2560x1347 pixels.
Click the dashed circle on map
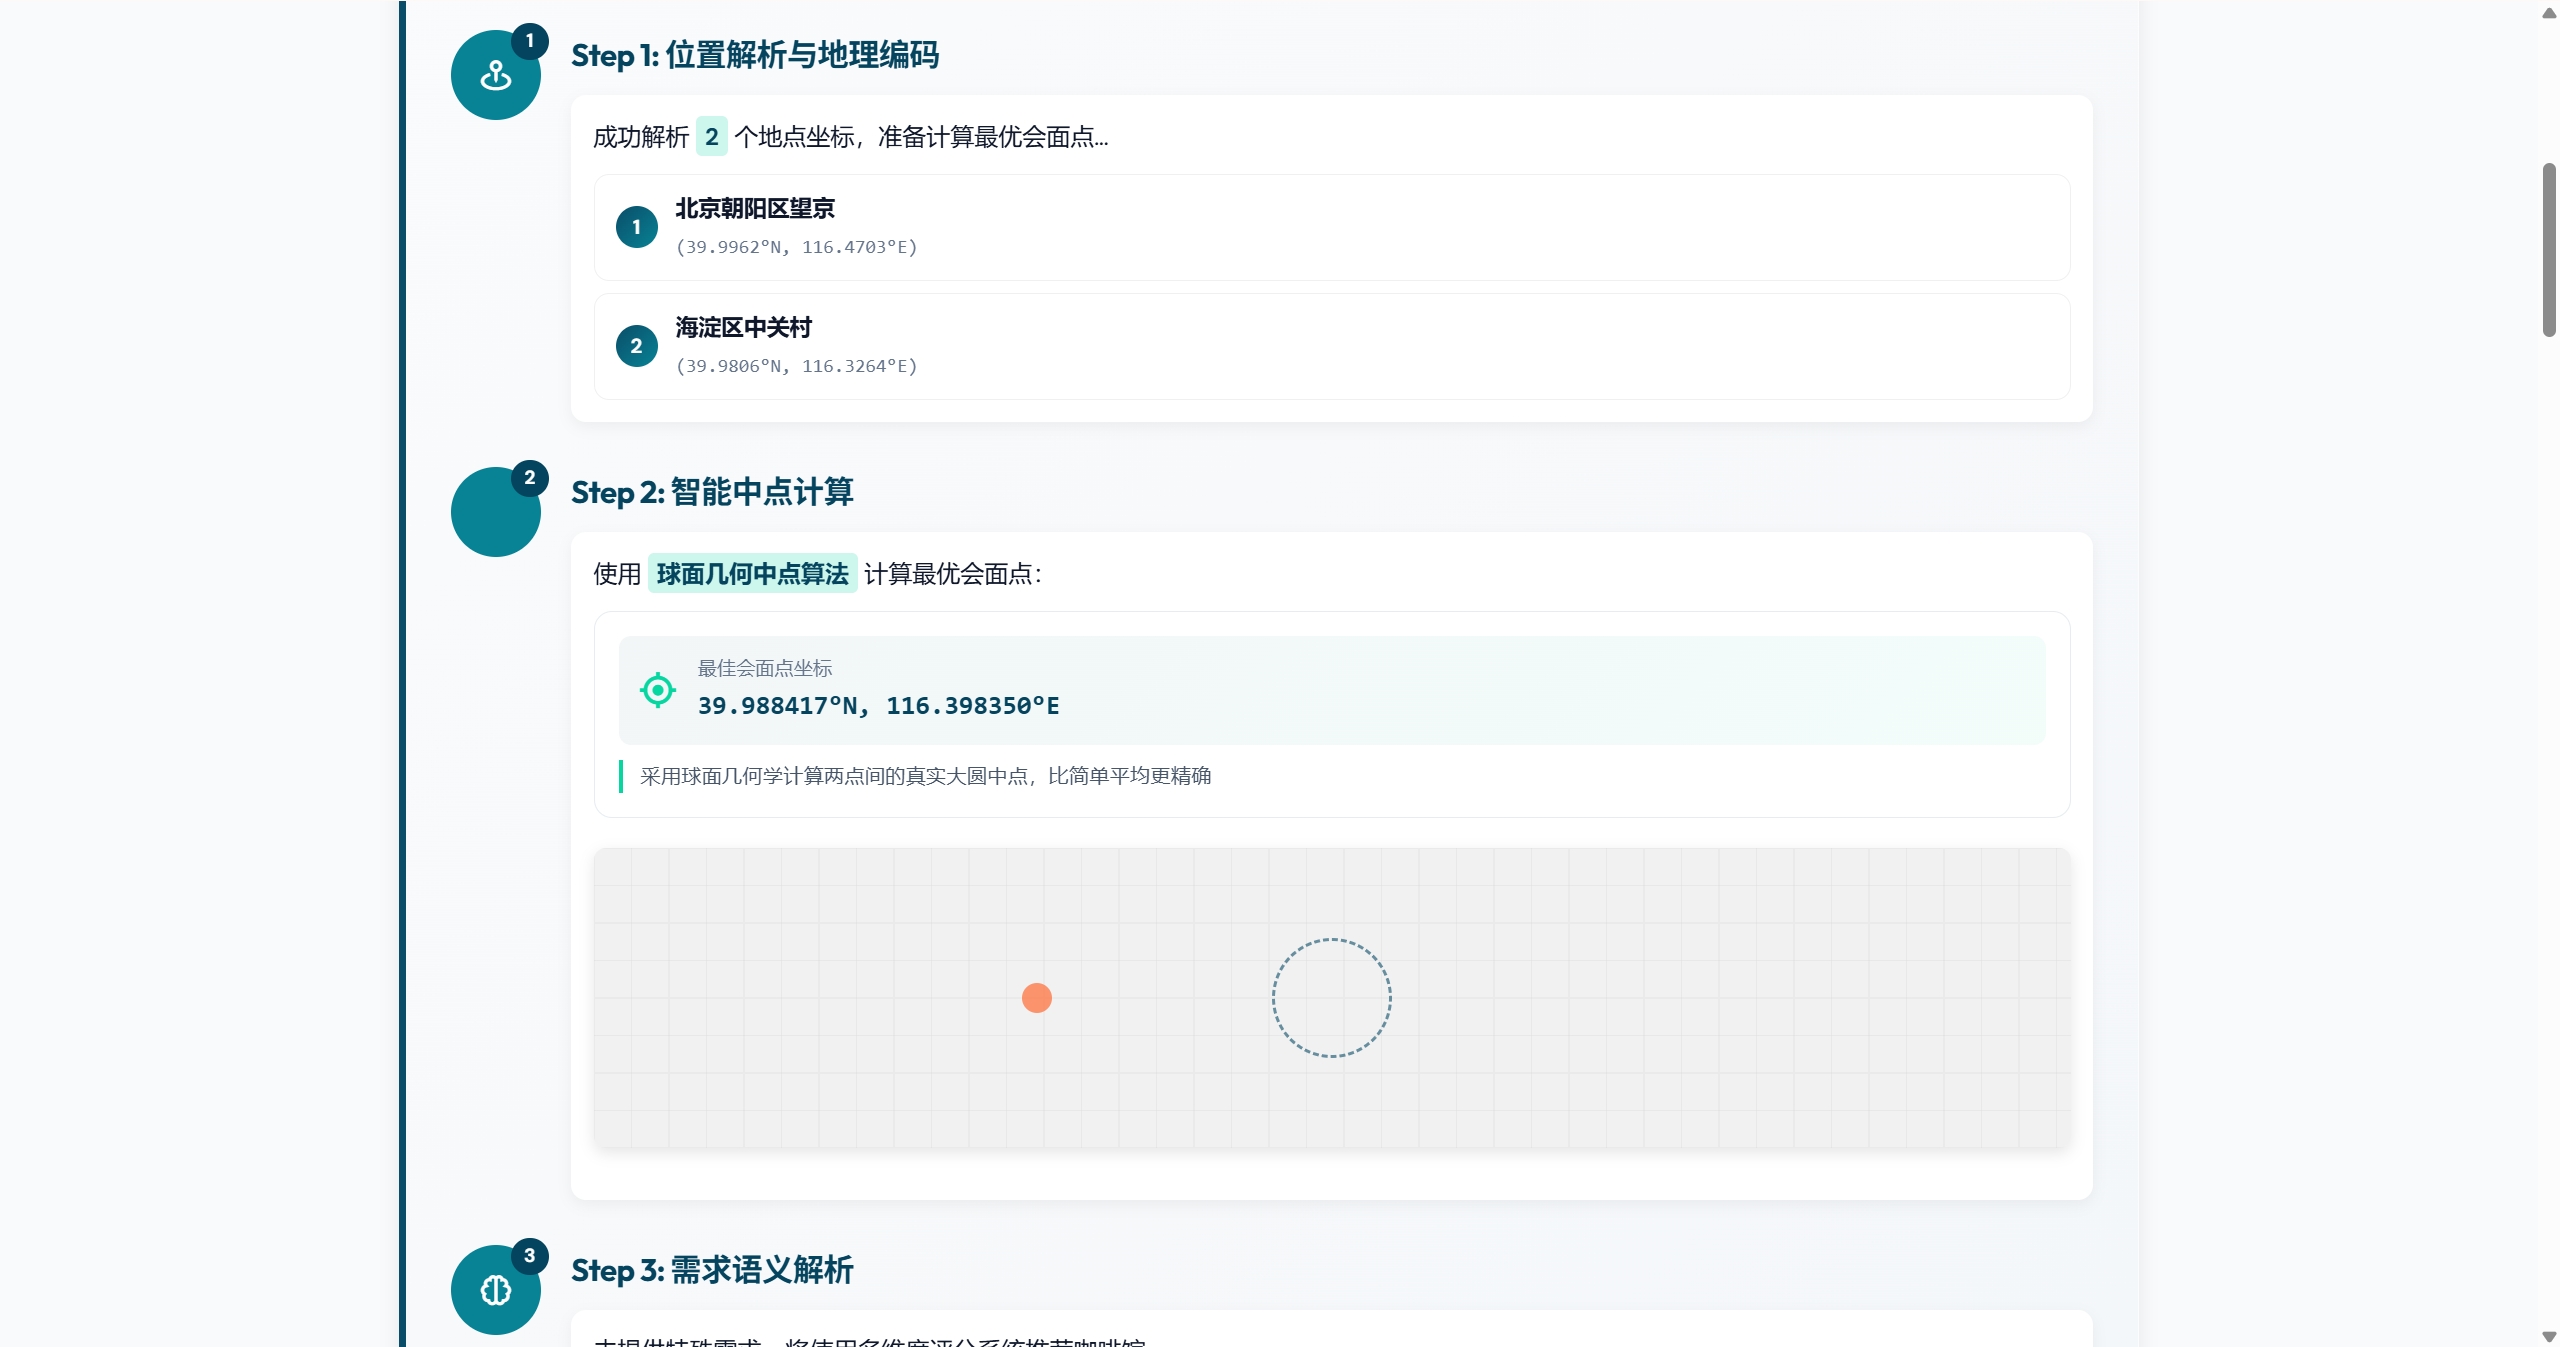[x=1331, y=998]
